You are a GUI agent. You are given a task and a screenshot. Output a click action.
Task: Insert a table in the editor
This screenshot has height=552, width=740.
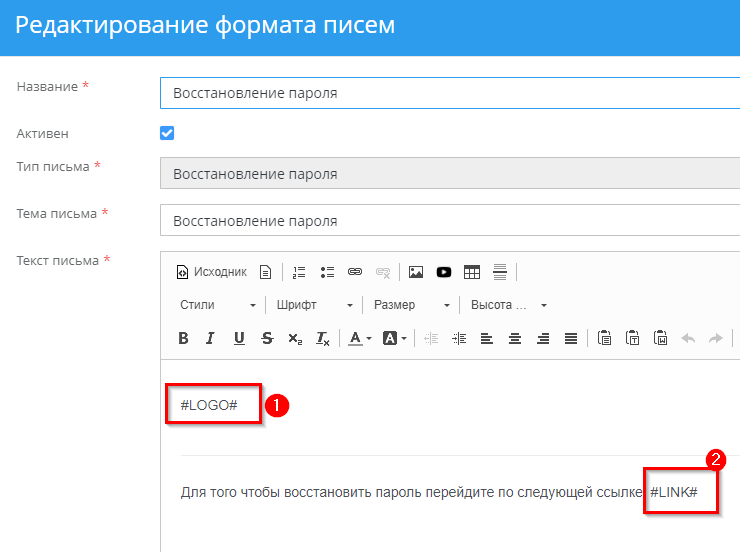click(x=472, y=271)
